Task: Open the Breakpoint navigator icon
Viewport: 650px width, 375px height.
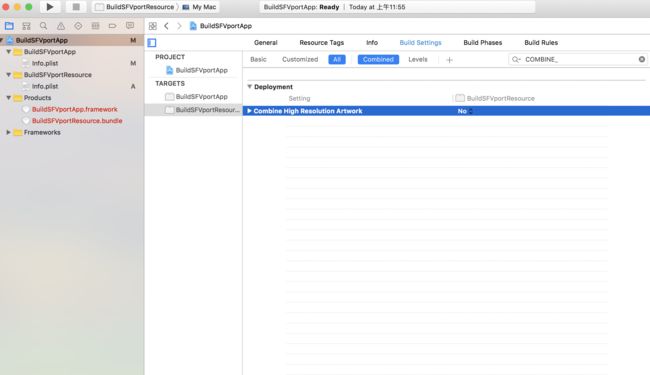Action: 112,26
